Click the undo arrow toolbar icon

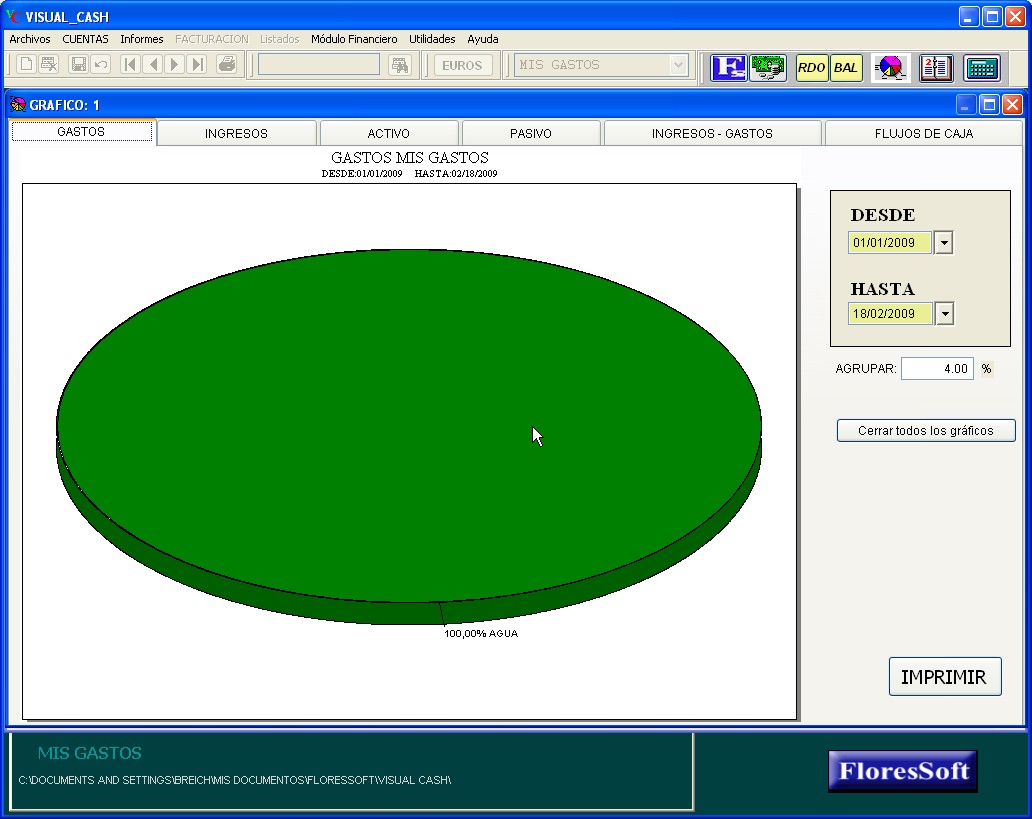pos(101,65)
